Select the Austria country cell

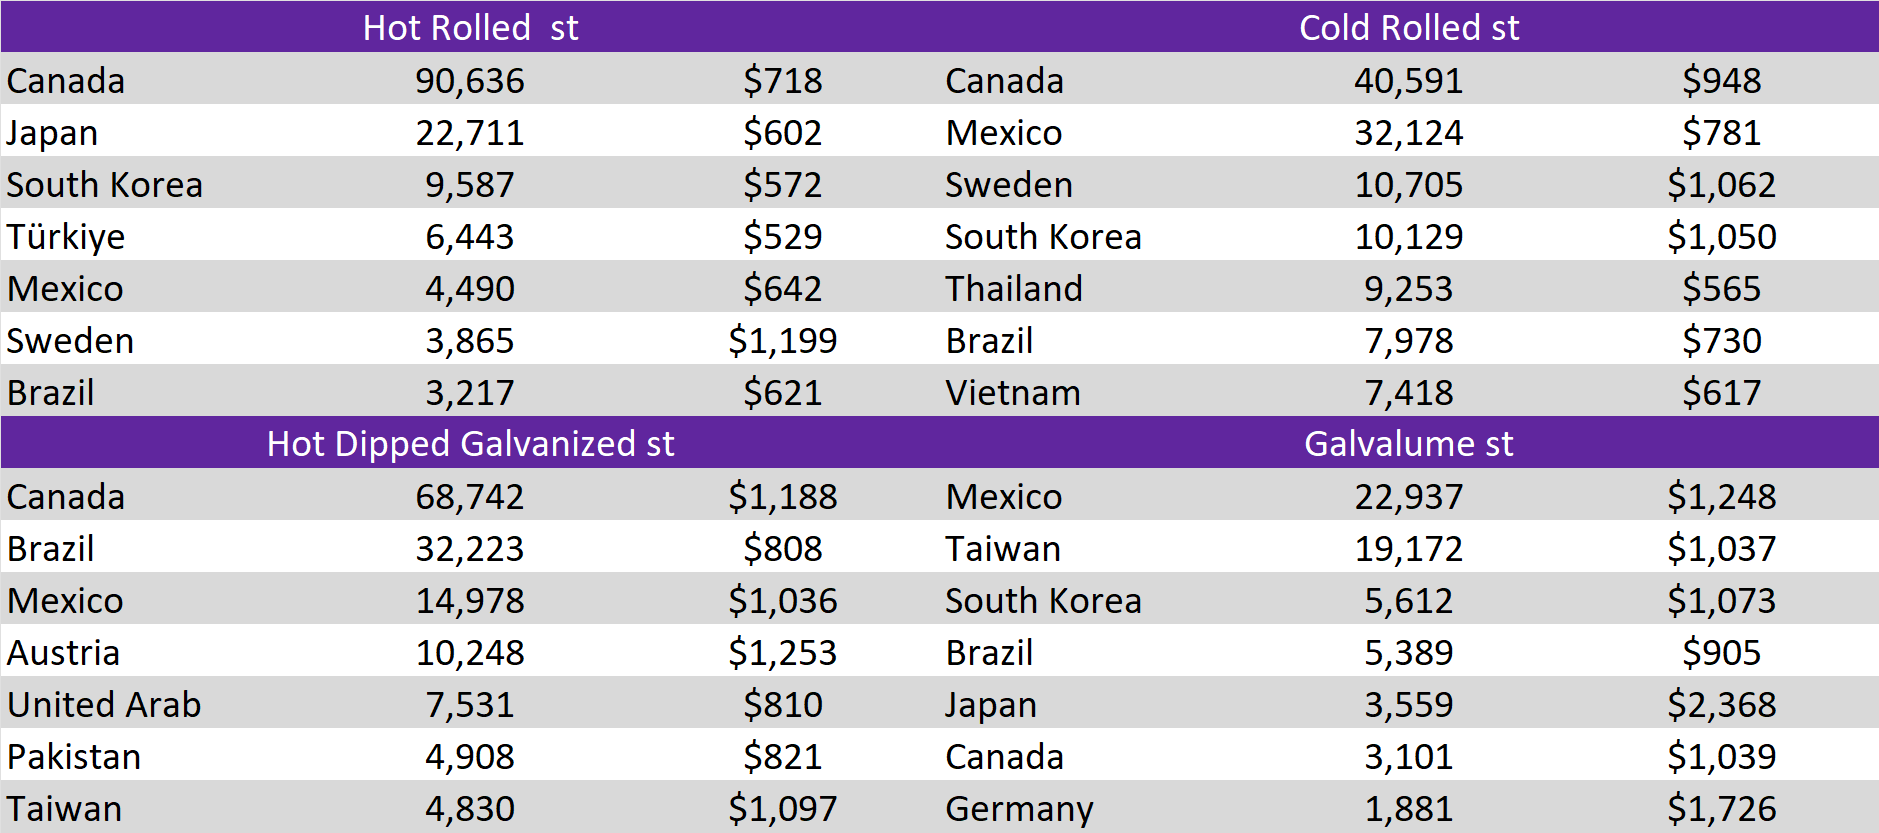point(63,653)
